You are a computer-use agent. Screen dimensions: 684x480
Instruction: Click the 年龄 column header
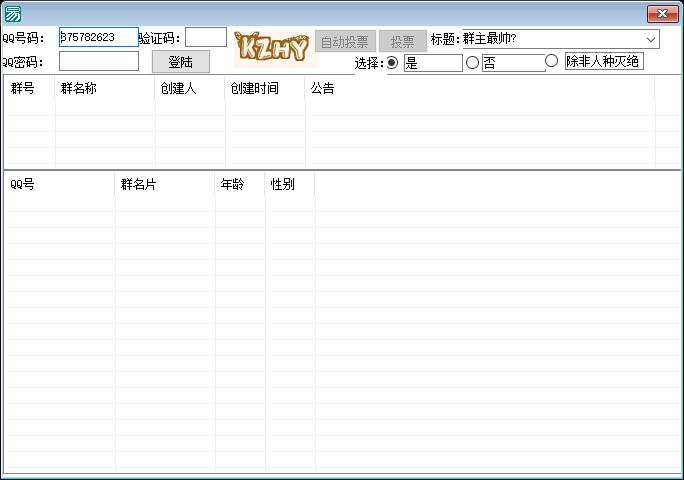pos(240,184)
